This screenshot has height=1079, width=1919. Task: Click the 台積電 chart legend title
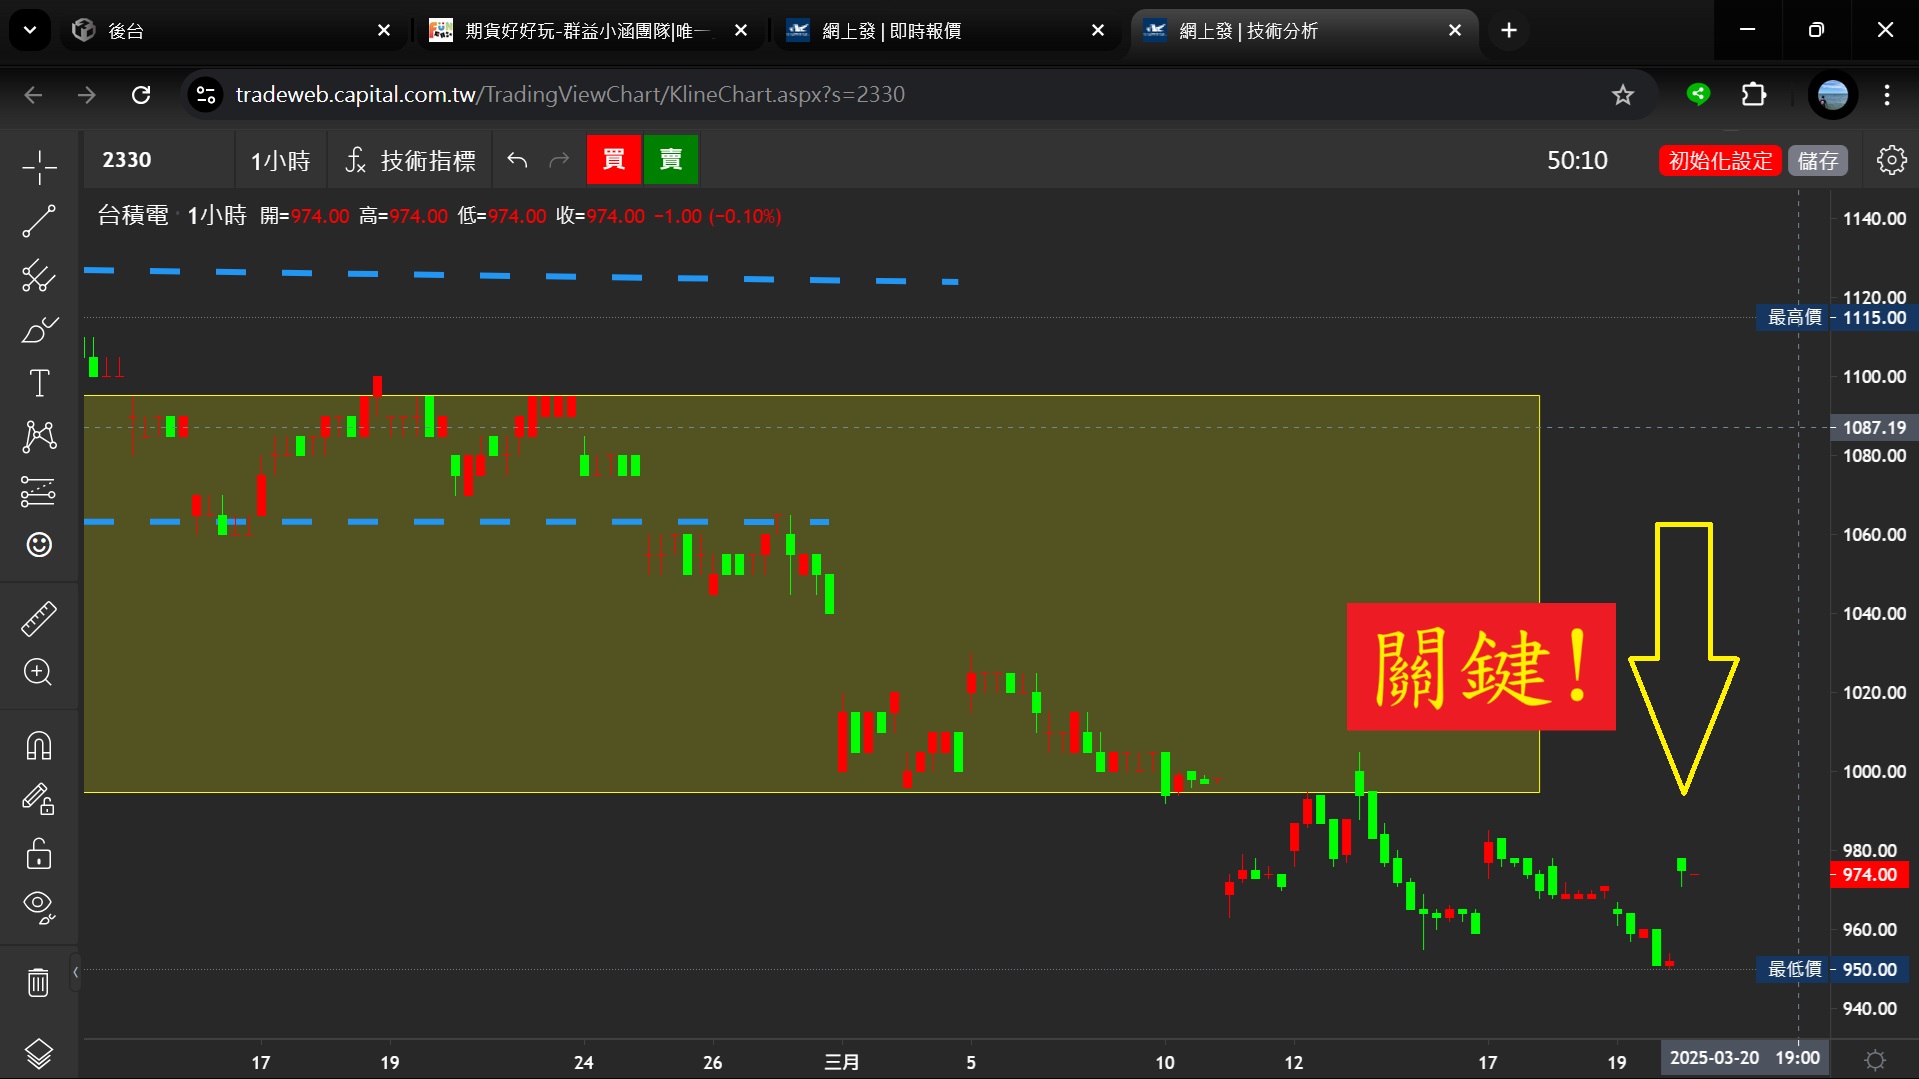[133, 216]
